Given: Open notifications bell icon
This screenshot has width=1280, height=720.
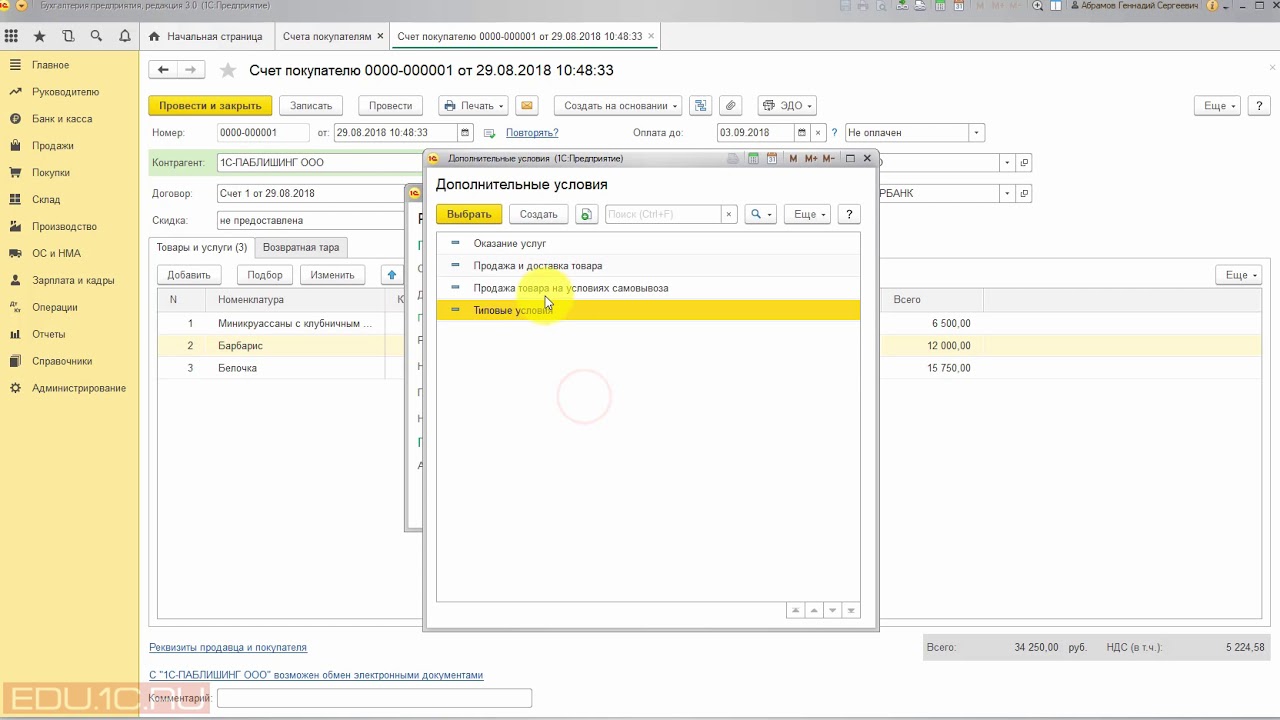Looking at the screenshot, I should 125,36.
